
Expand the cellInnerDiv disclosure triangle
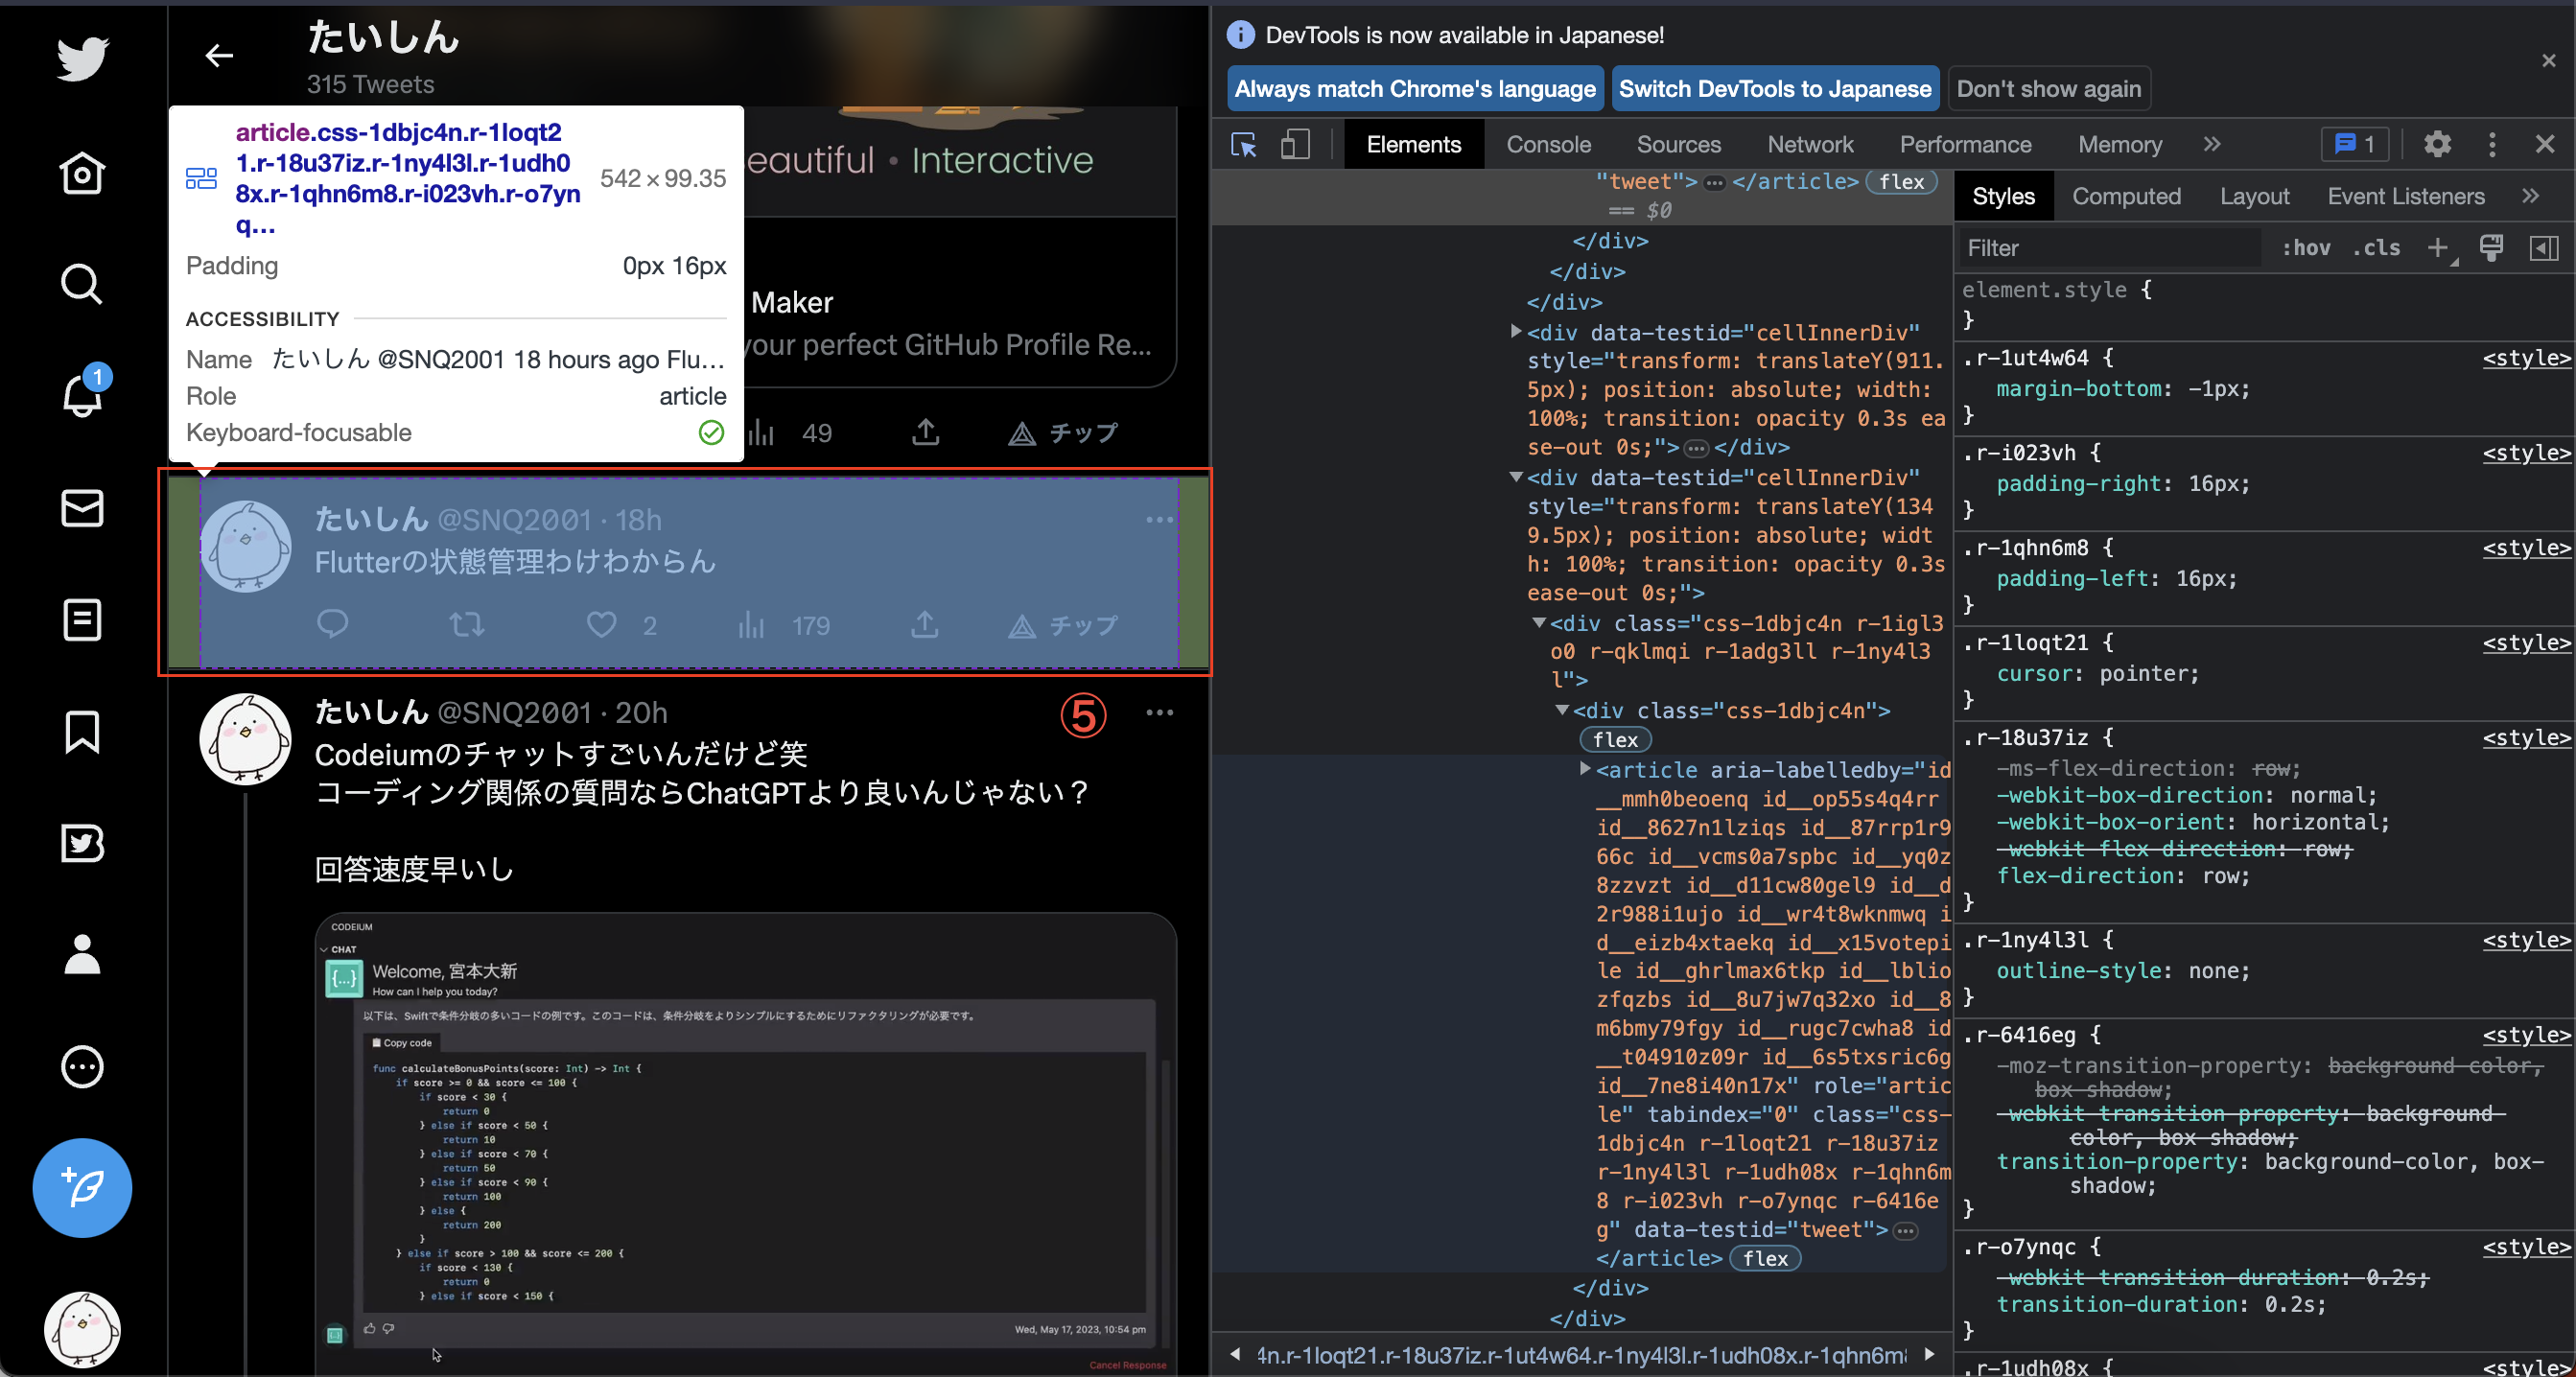point(1516,333)
